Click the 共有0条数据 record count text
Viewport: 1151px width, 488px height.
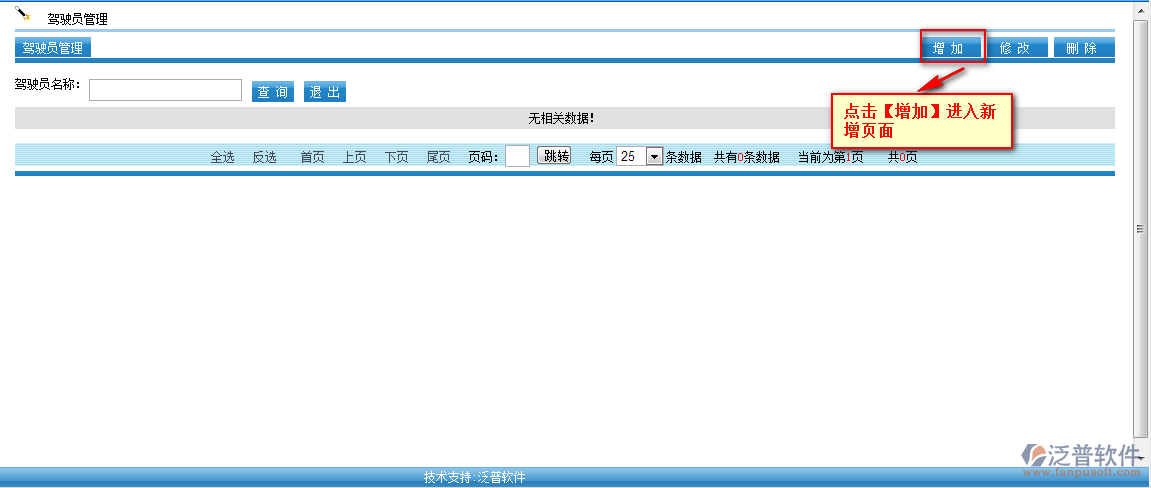(x=747, y=157)
